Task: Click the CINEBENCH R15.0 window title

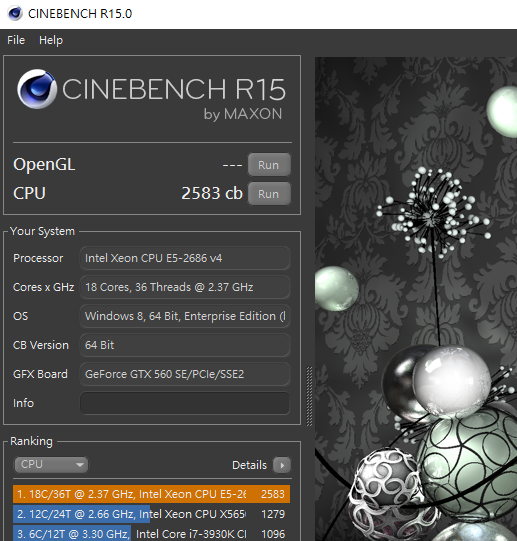Action: tap(80, 14)
